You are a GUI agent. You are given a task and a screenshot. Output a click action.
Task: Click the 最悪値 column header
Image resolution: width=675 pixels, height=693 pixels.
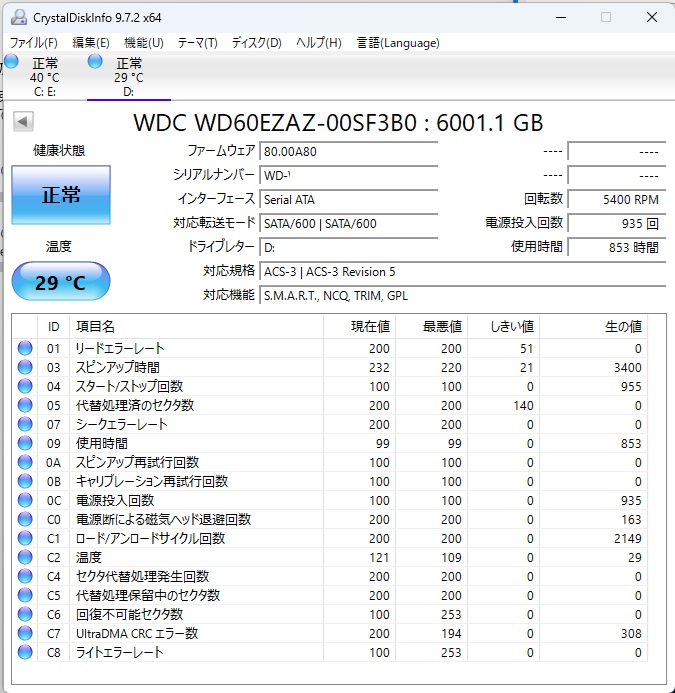(431, 327)
